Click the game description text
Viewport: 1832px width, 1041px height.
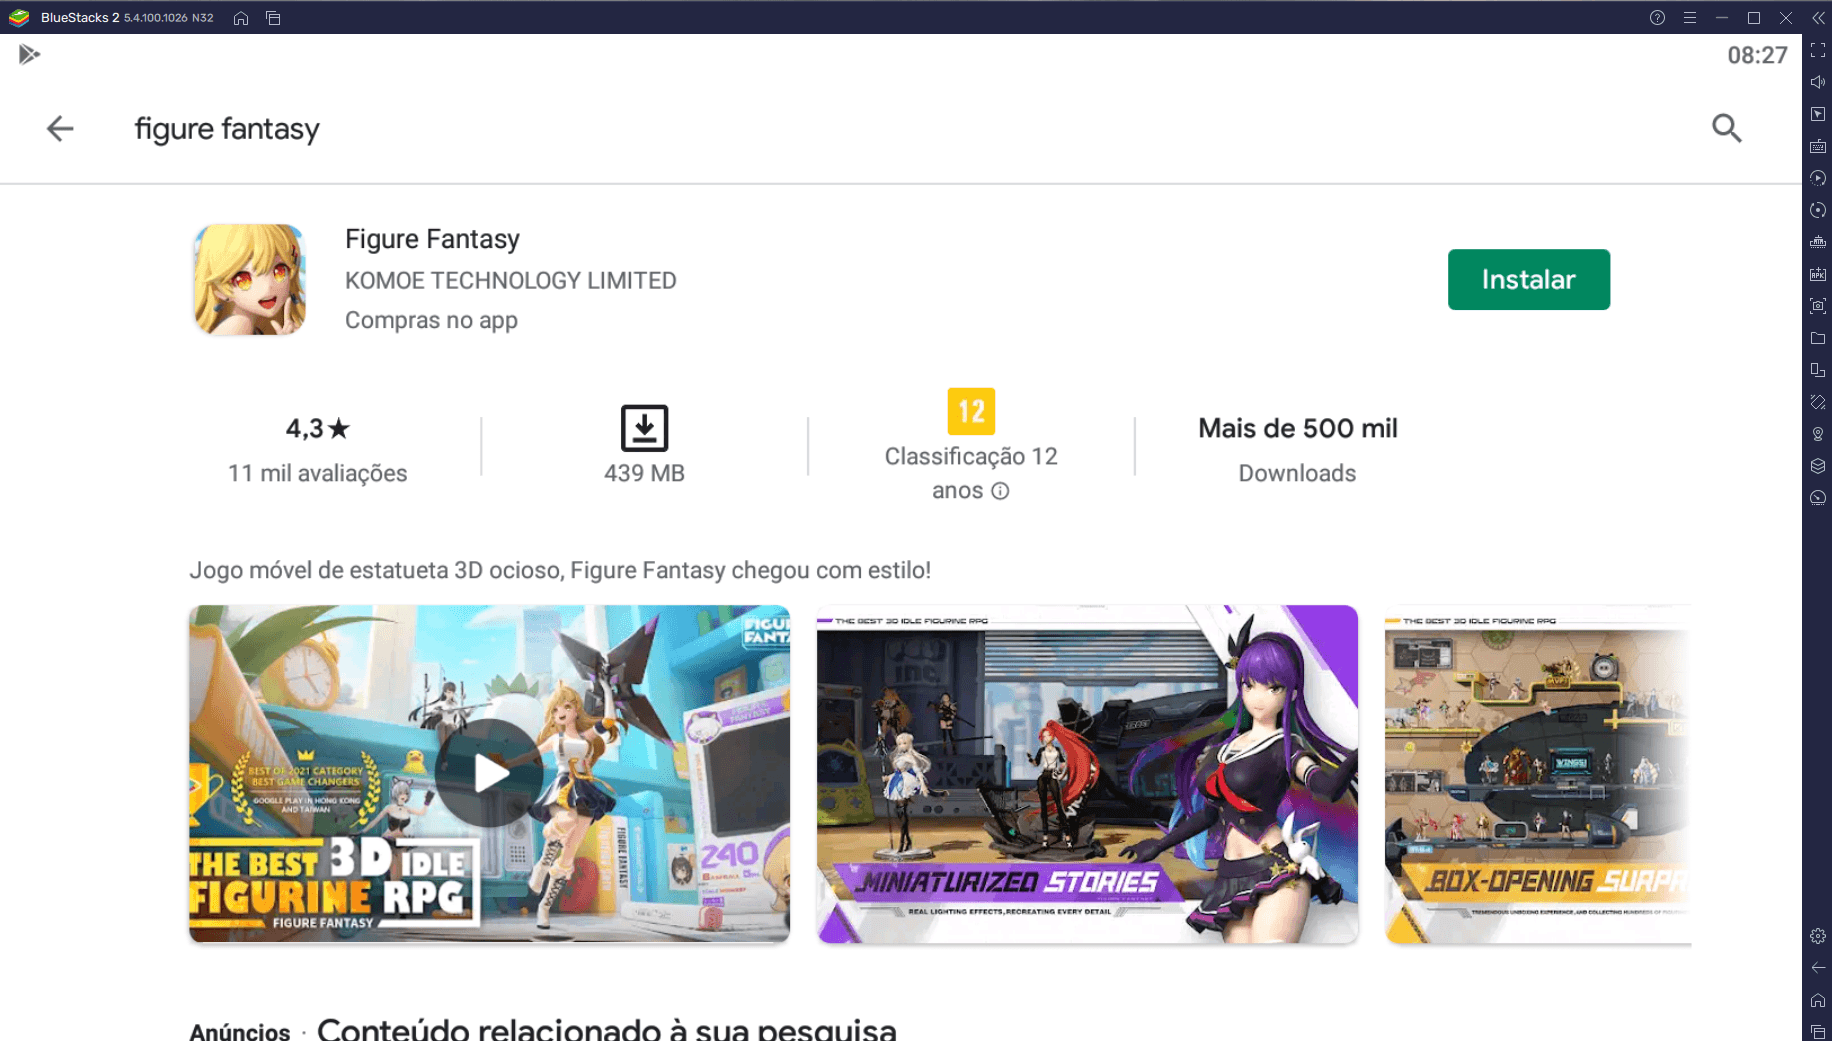click(560, 570)
